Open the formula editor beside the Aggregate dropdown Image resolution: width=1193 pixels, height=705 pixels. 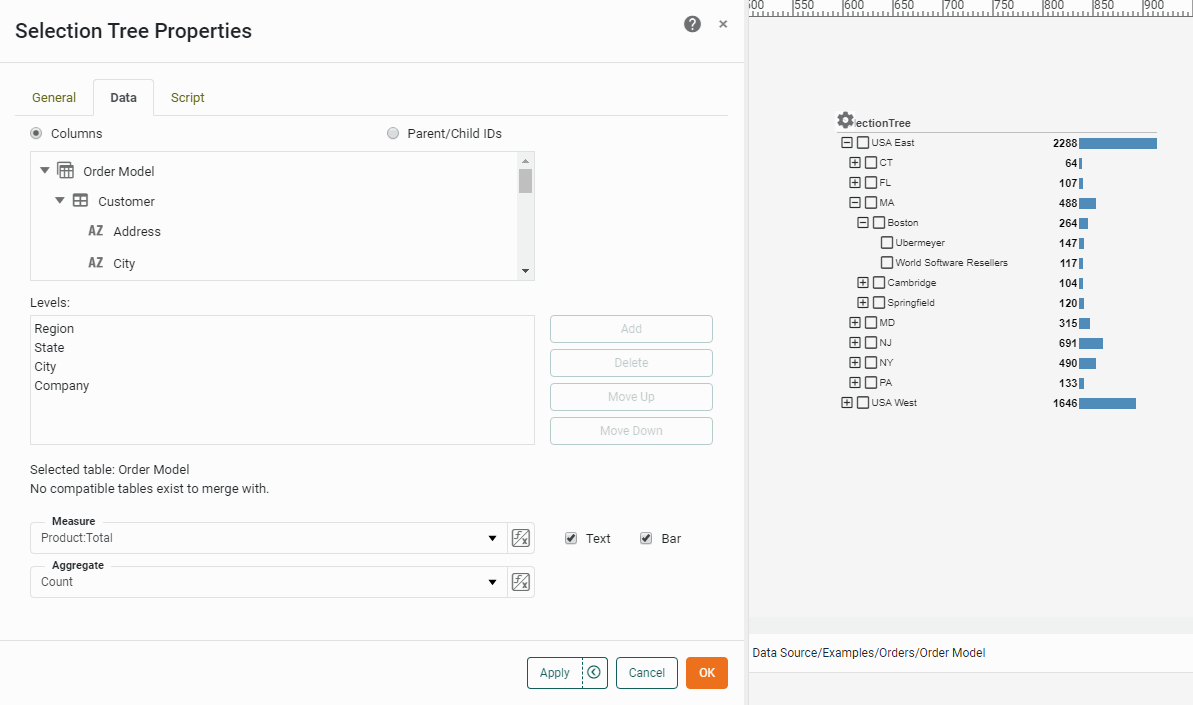(x=520, y=581)
